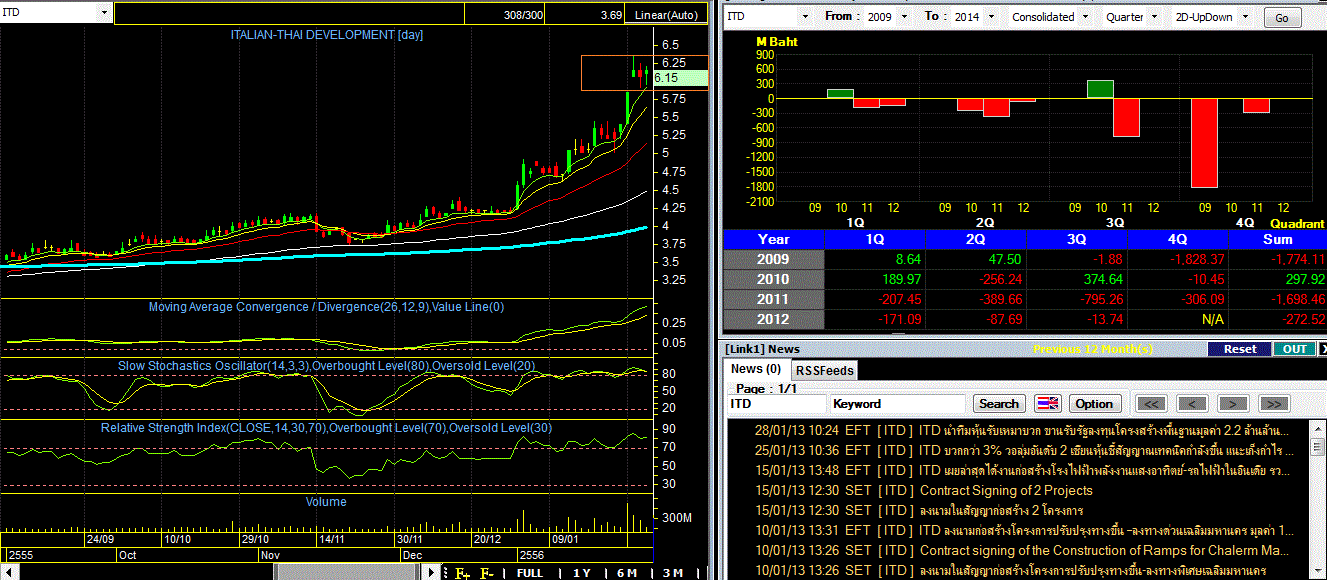Zoom in with the F+ icon

click(462, 573)
